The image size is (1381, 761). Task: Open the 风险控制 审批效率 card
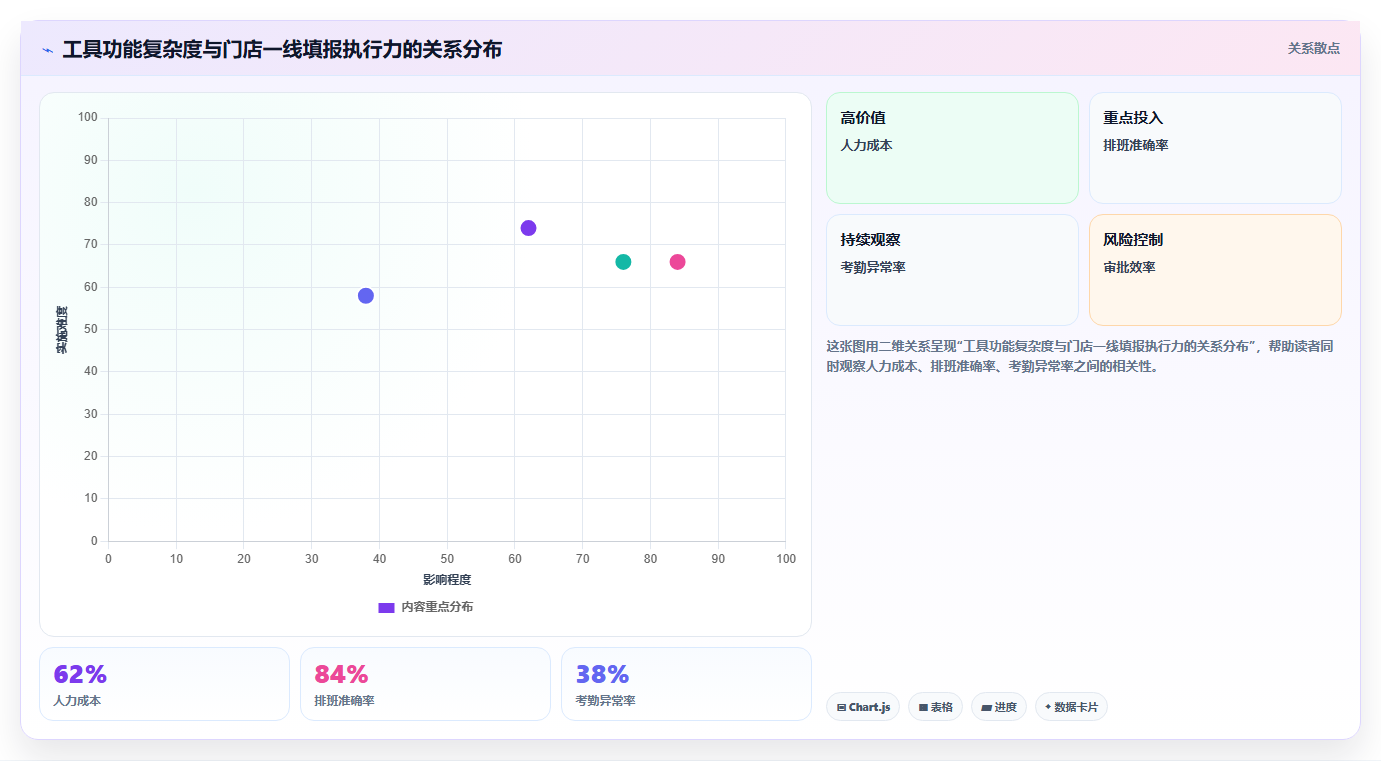(1215, 270)
